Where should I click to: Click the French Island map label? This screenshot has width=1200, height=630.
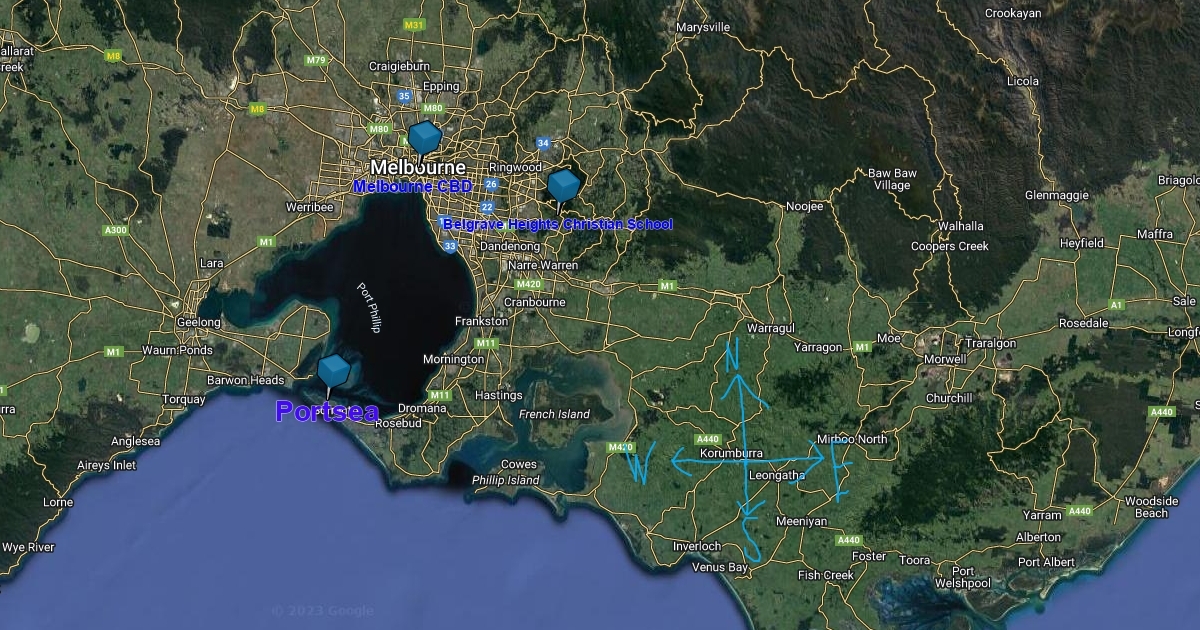pyautogui.click(x=554, y=414)
